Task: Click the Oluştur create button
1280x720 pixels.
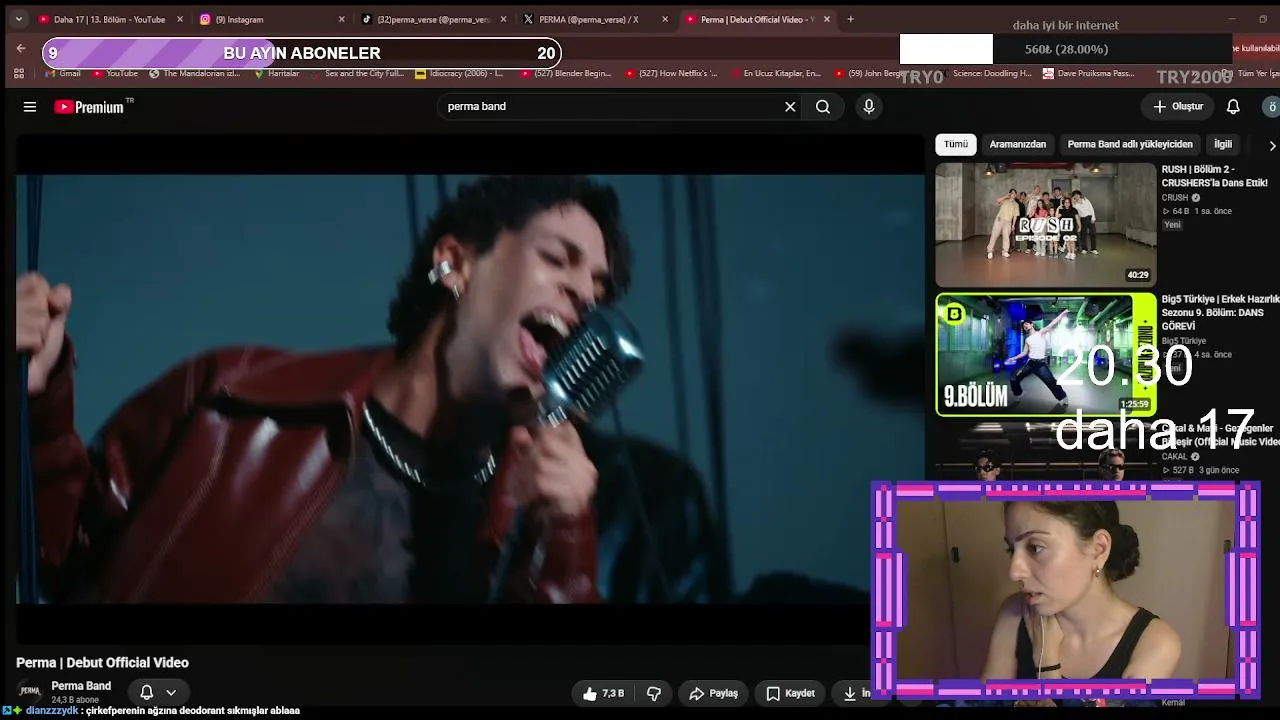Action: (x=1178, y=107)
